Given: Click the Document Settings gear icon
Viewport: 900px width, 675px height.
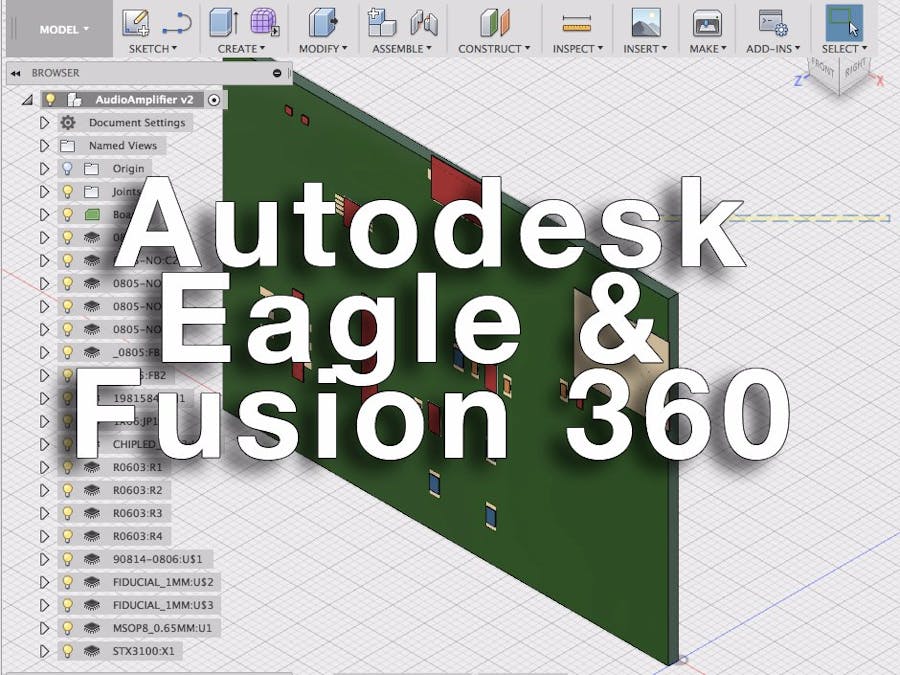Looking at the screenshot, I should pyautogui.click(x=68, y=122).
